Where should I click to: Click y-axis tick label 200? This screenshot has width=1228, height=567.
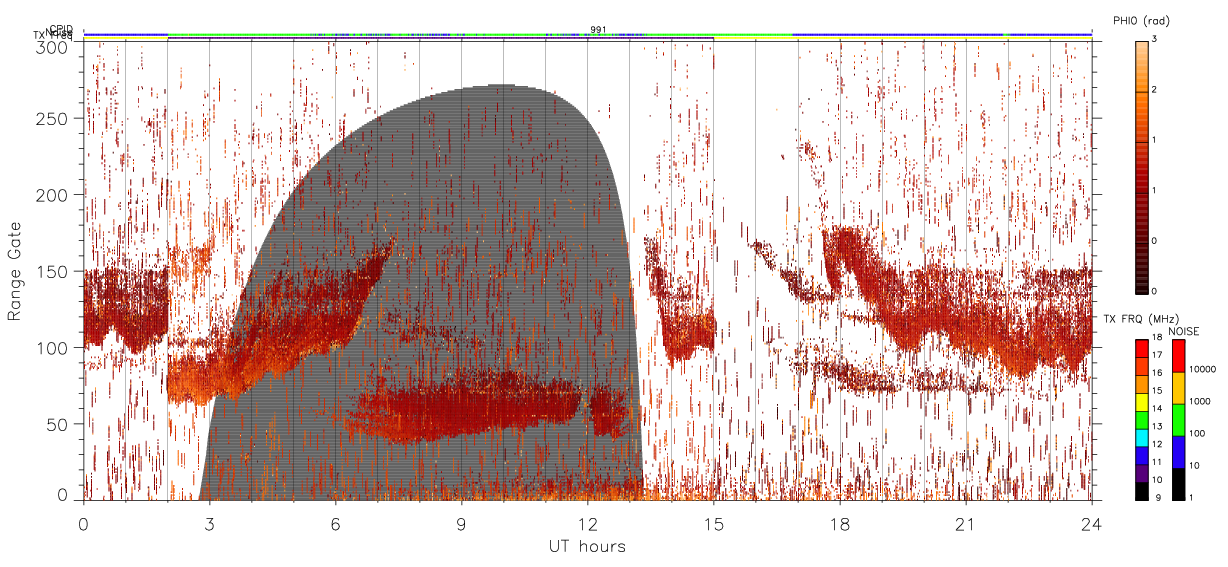50,195
